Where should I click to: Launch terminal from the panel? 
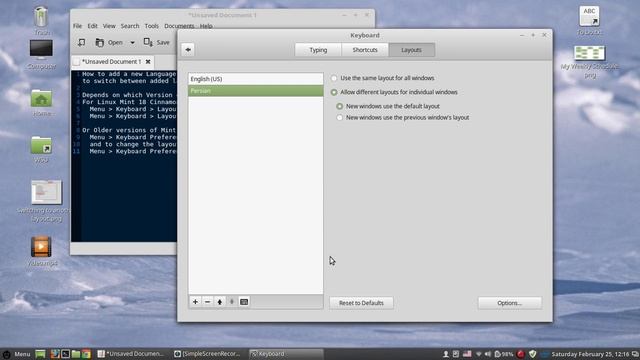(65, 354)
